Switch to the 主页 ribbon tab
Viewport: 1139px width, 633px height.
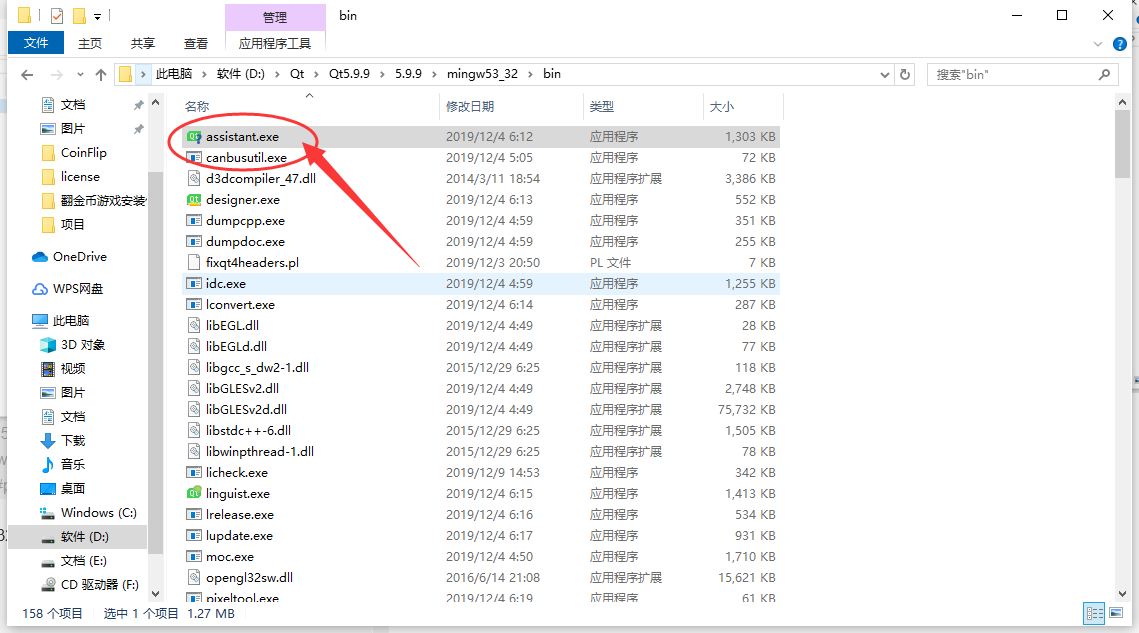tap(89, 44)
